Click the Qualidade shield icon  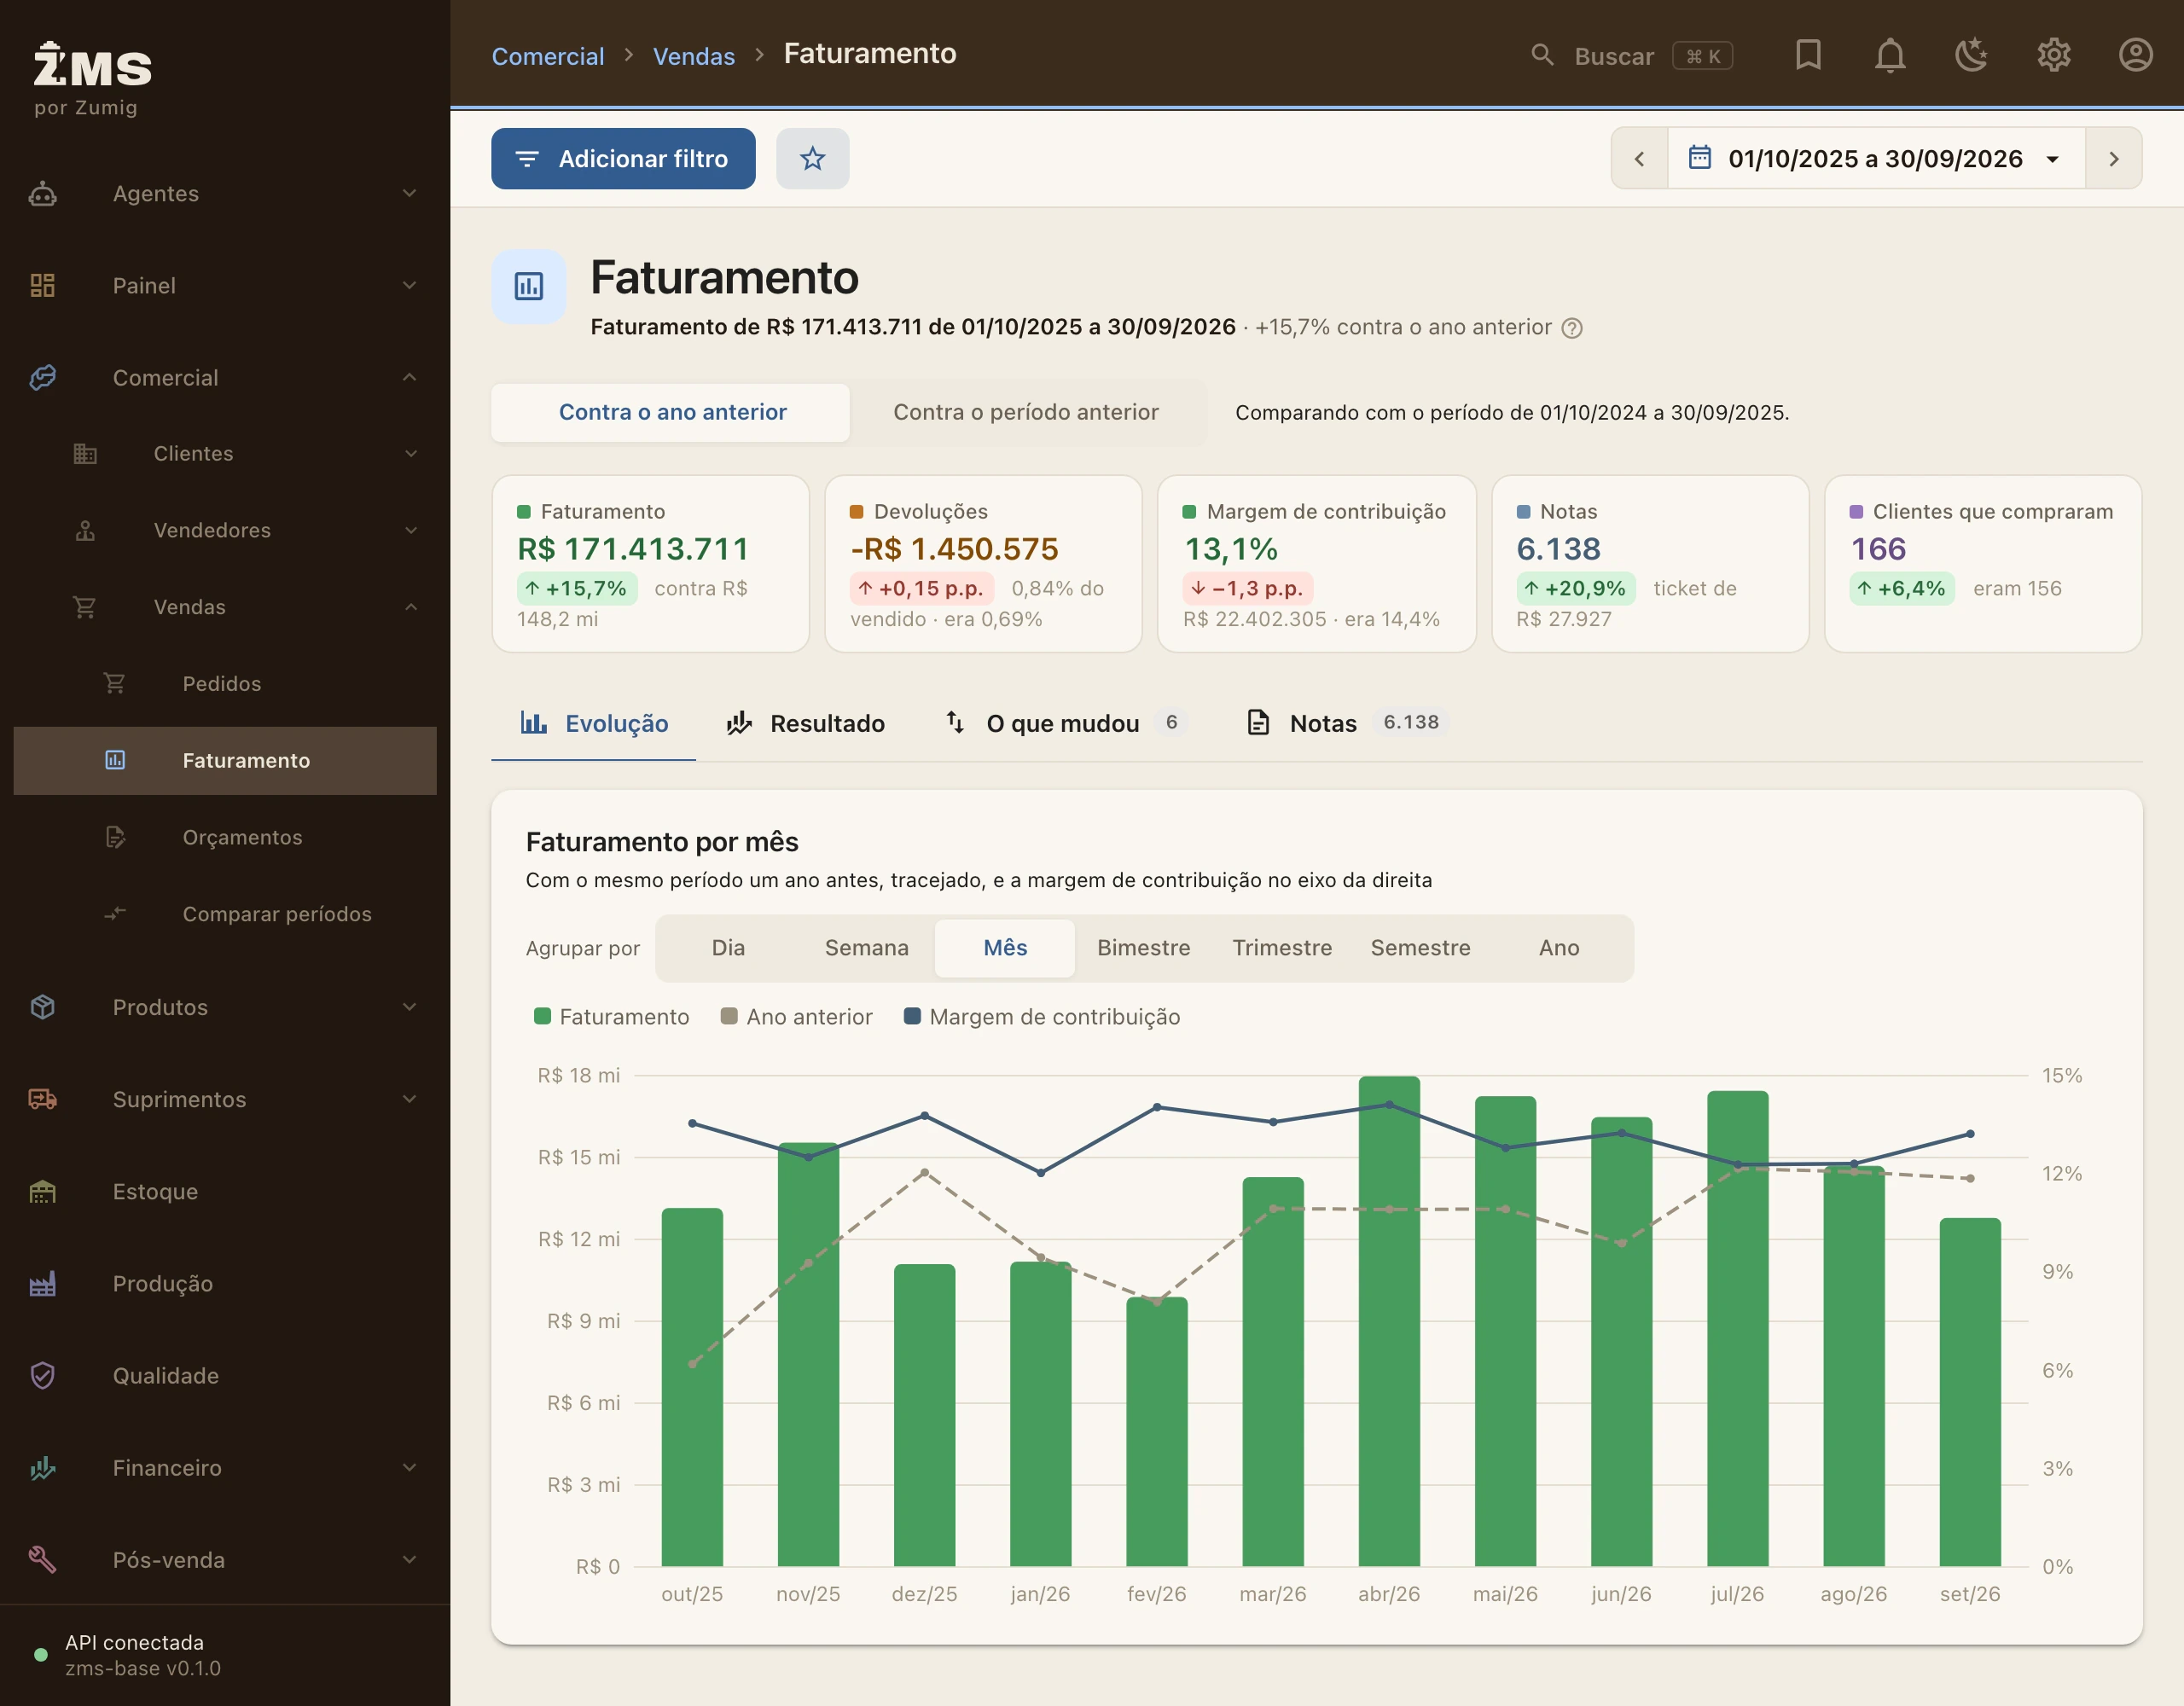pyautogui.click(x=42, y=1375)
